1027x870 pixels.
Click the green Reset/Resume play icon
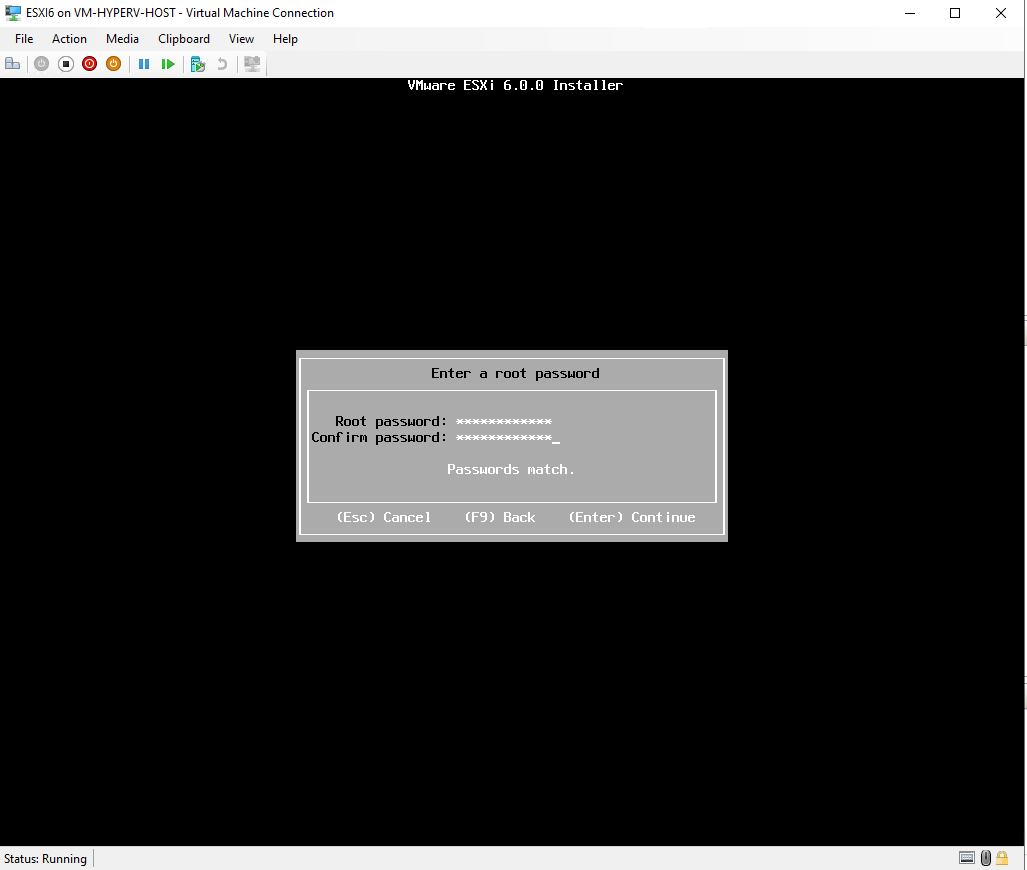point(168,64)
